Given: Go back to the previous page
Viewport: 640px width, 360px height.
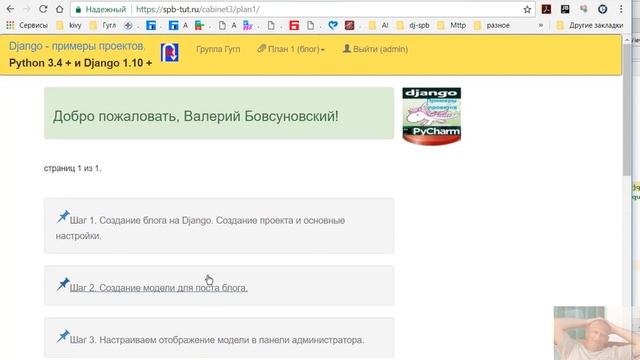Looking at the screenshot, I should 10,9.
